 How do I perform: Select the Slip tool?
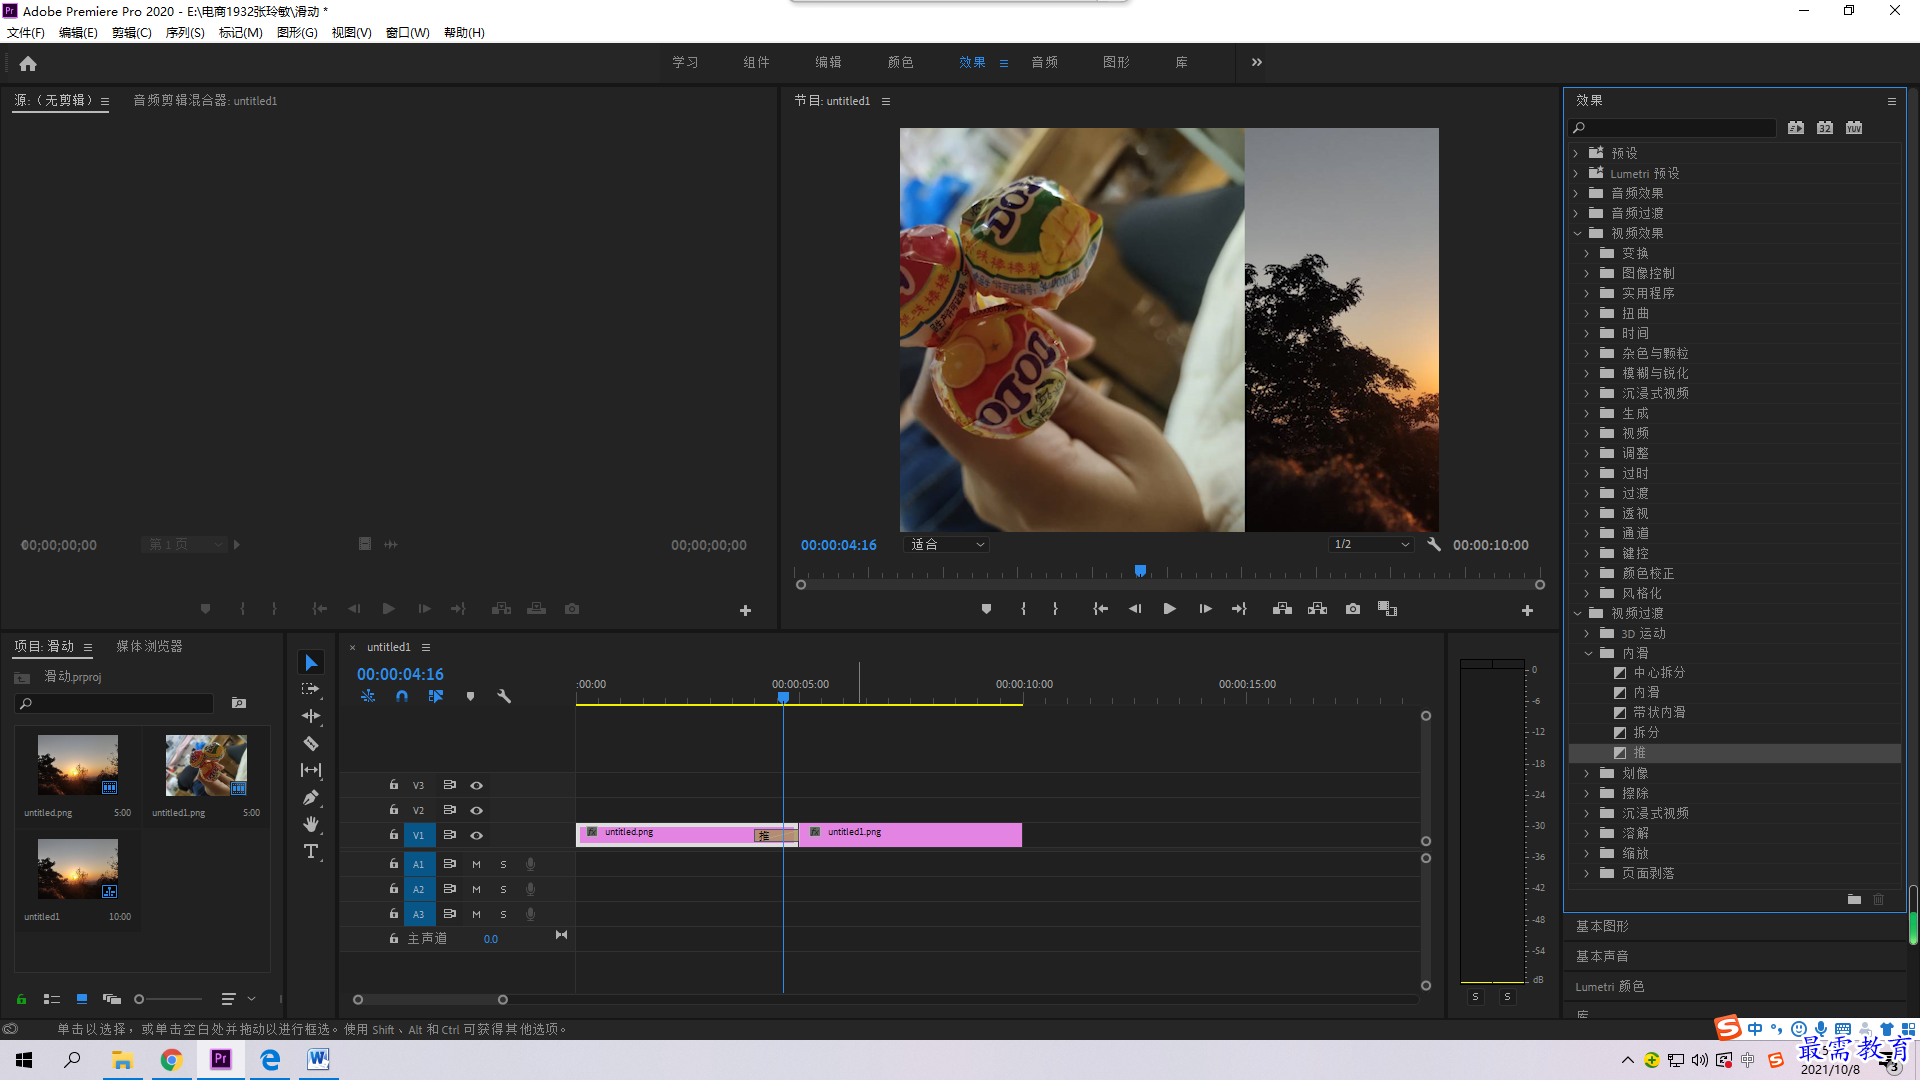point(311,770)
